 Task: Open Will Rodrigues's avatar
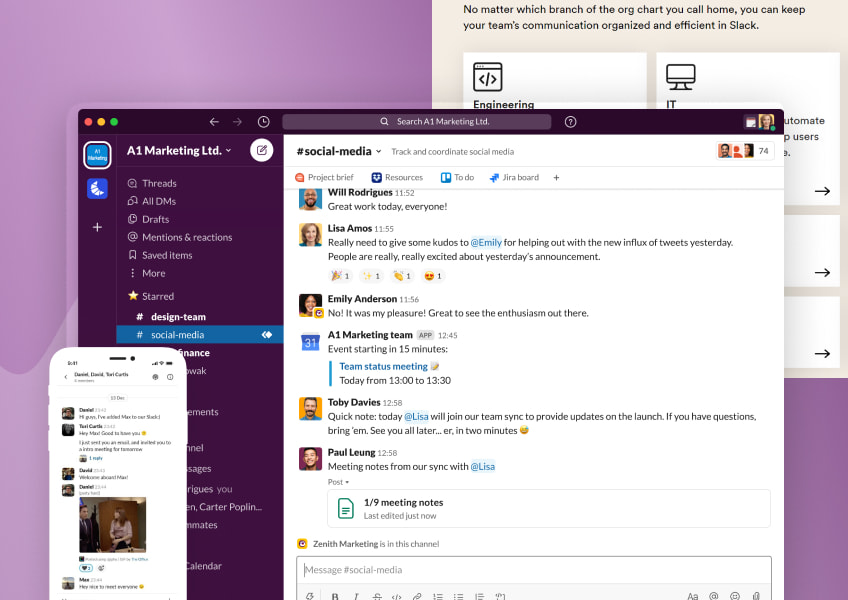[x=310, y=199]
